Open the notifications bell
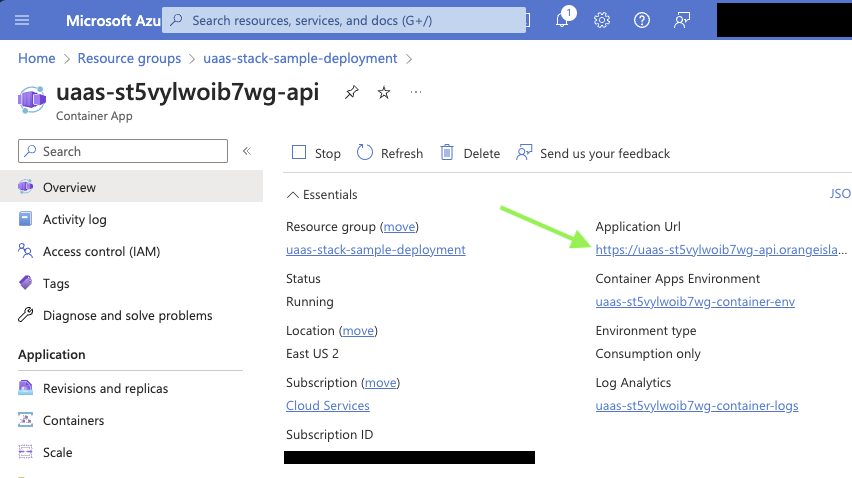This screenshot has width=852, height=478. click(x=563, y=18)
